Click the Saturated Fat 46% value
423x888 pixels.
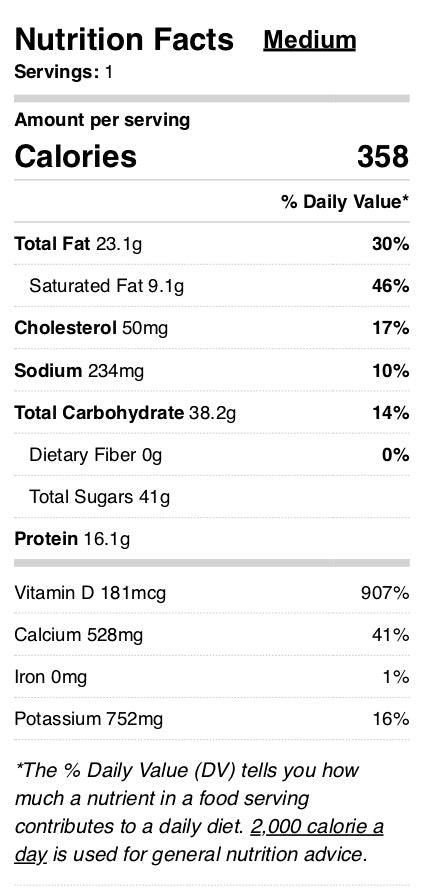click(391, 286)
